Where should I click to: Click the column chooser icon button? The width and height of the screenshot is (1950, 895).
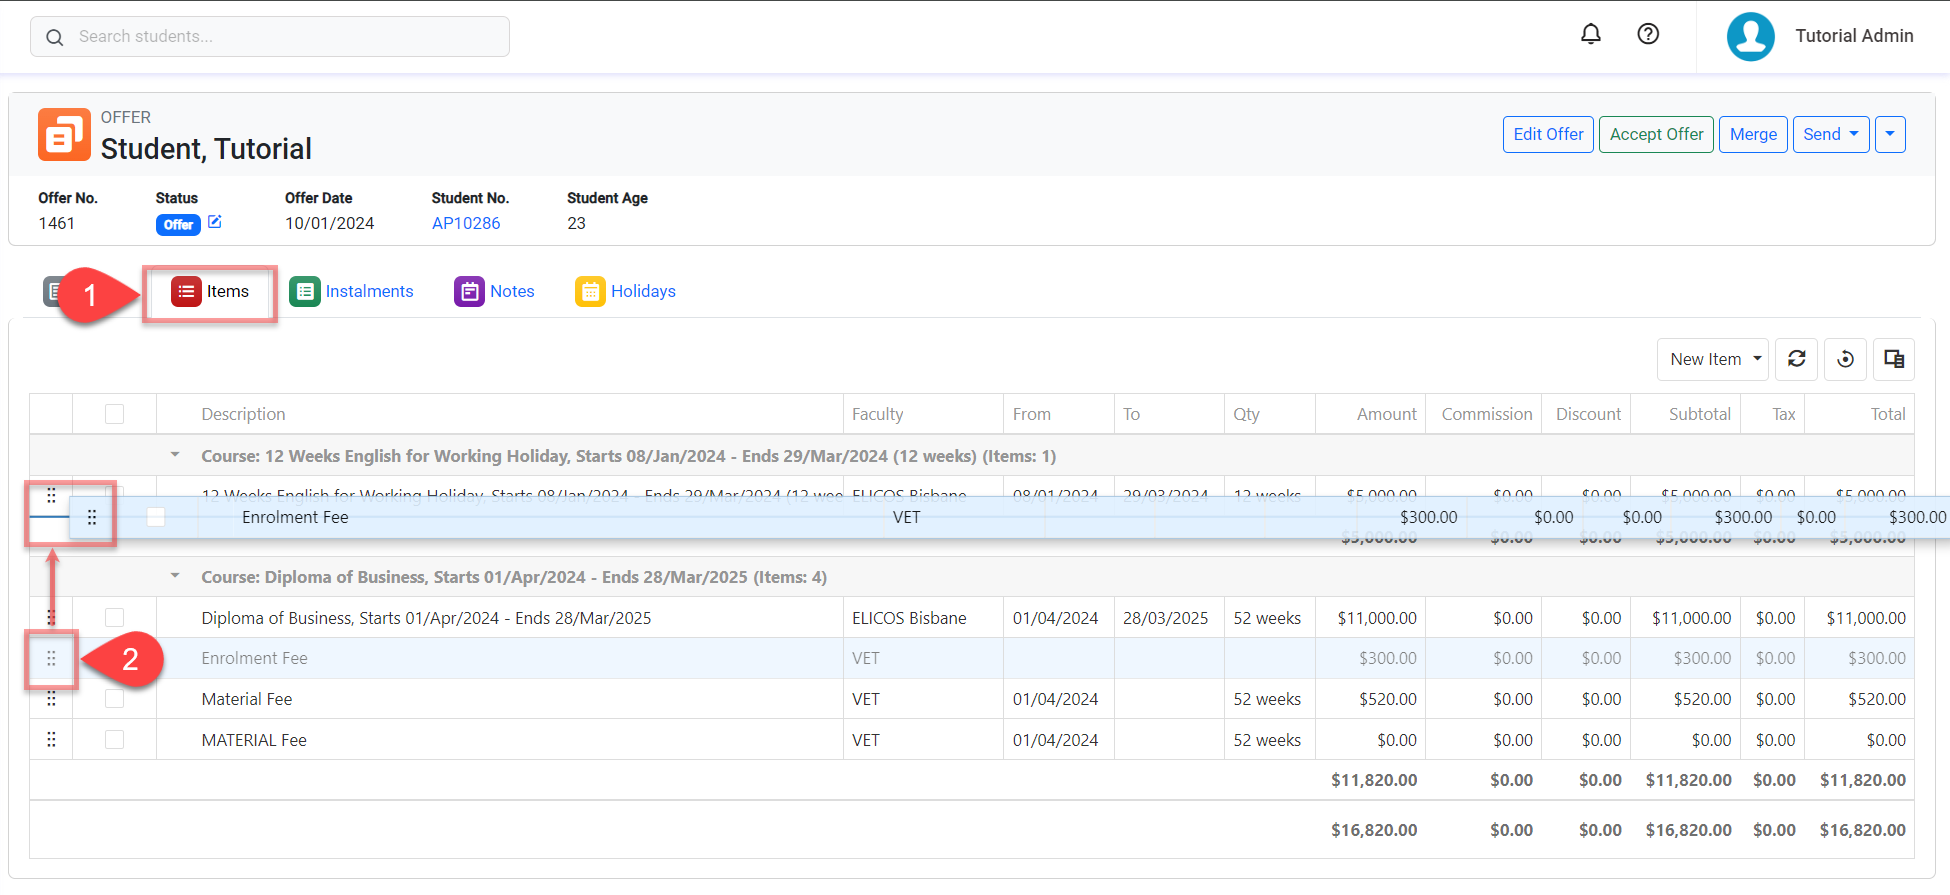pyautogui.click(x=1893, y=359)
